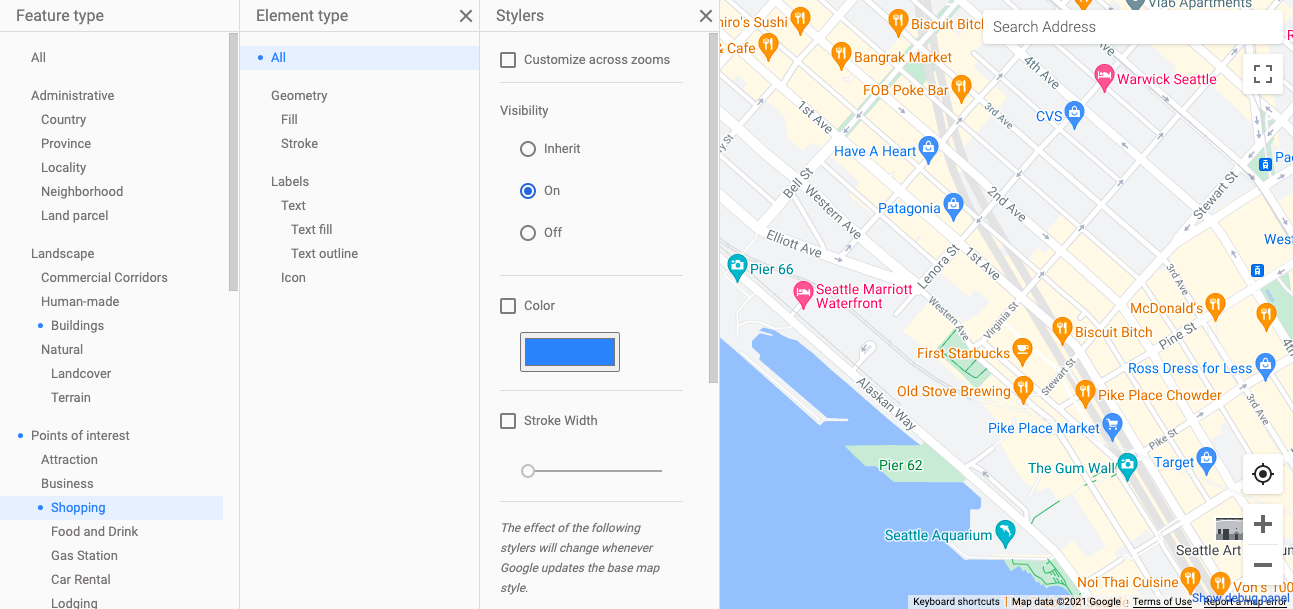Select Text element type

click(293, 206)
